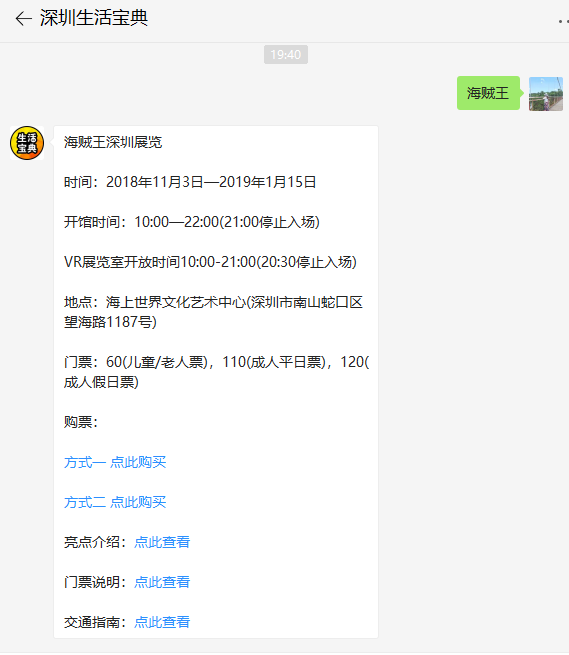Select the 望海路1187号 address line
Image resolution: width=569 pixels, height=655 pixels.
point(110,322)
